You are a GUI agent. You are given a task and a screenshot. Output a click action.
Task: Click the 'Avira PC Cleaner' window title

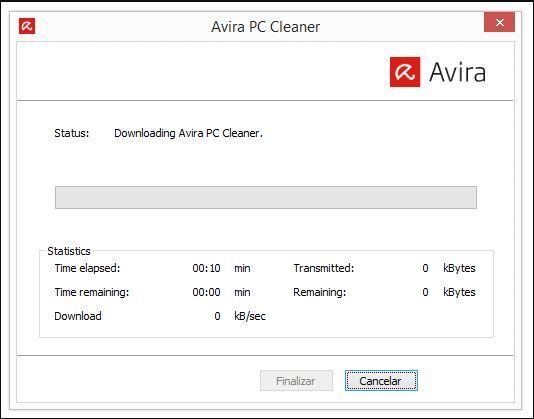click(265, 27)
